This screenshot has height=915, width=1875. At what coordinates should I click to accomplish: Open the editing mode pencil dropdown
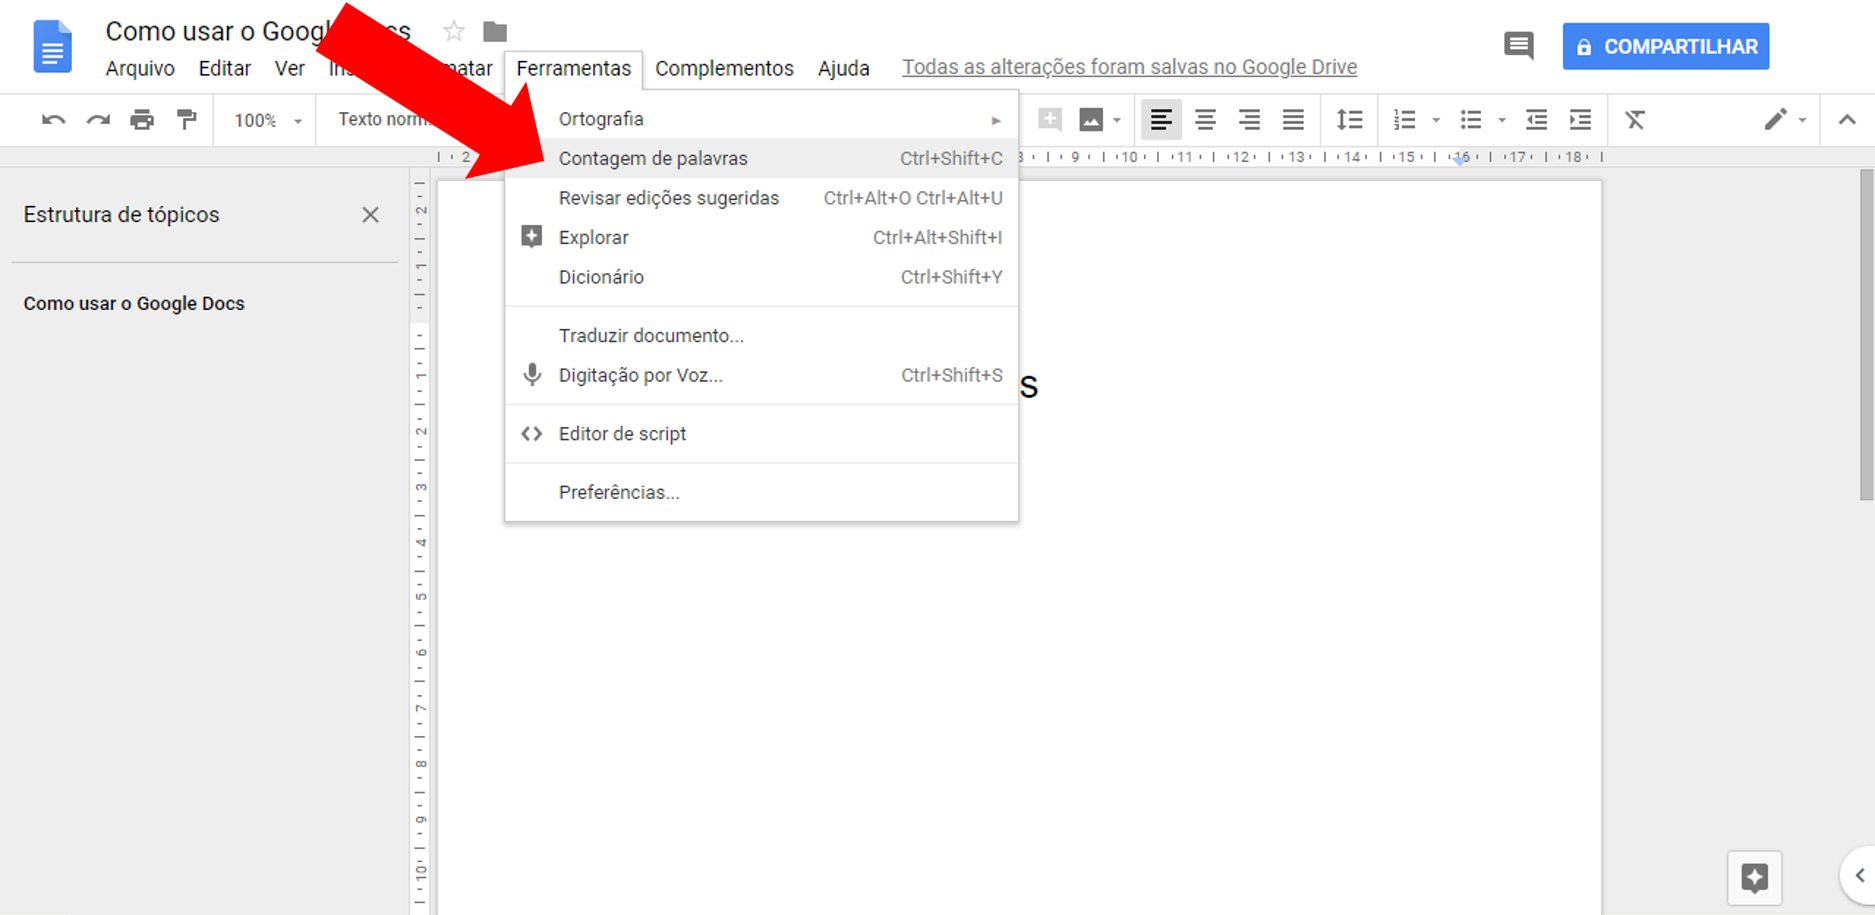click(x=1784, y=120)
